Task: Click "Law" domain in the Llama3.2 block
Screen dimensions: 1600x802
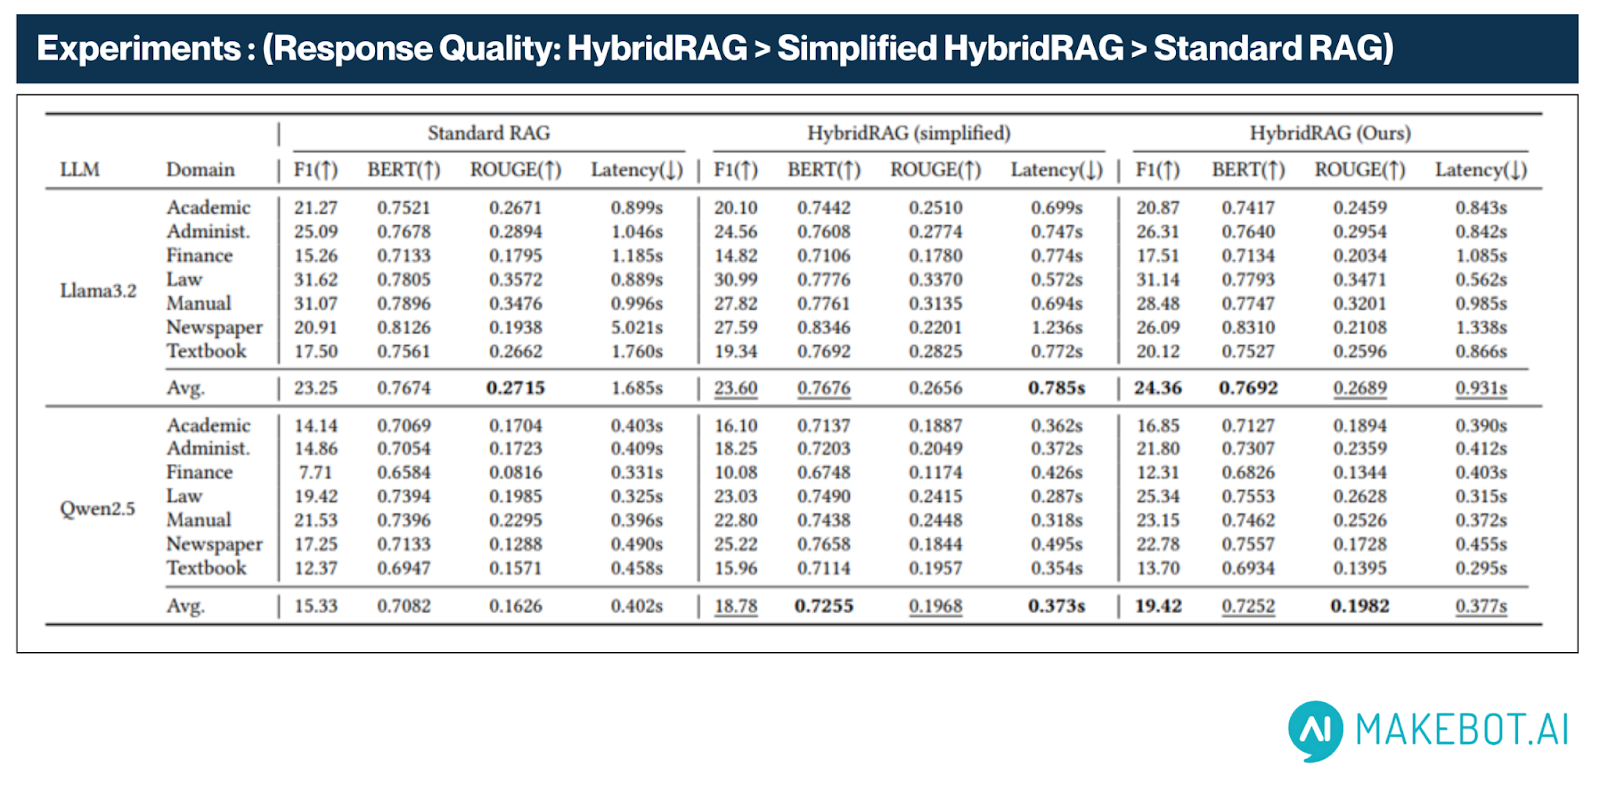Action: 184,279
